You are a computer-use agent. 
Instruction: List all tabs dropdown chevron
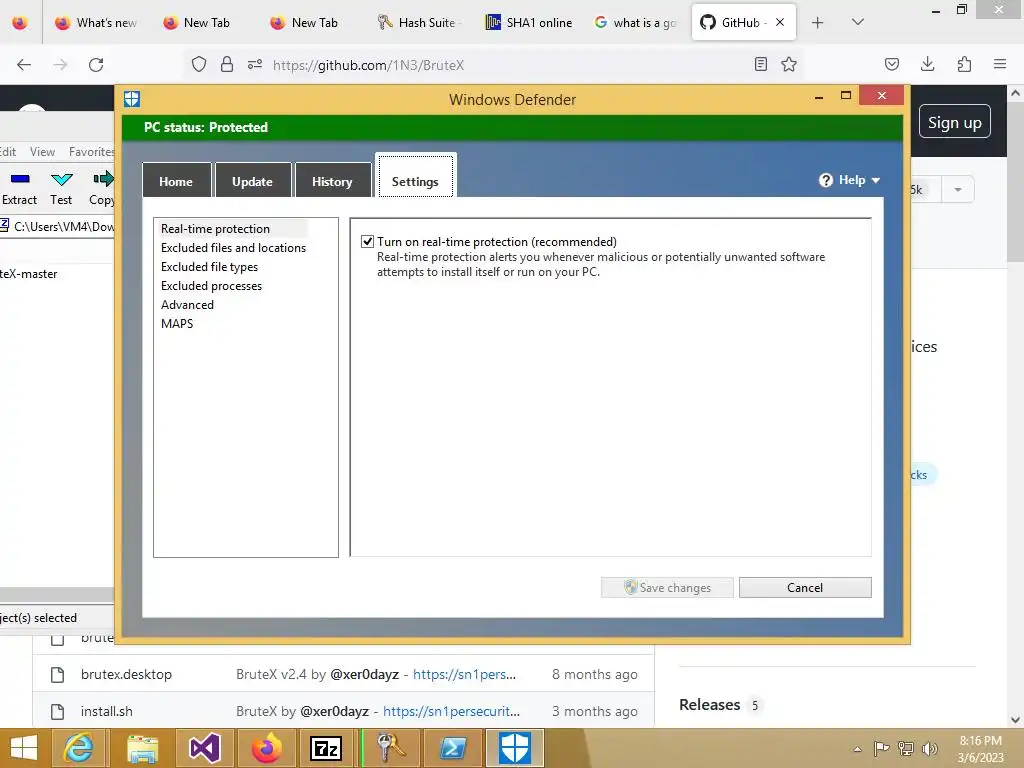tap(857, 22)
